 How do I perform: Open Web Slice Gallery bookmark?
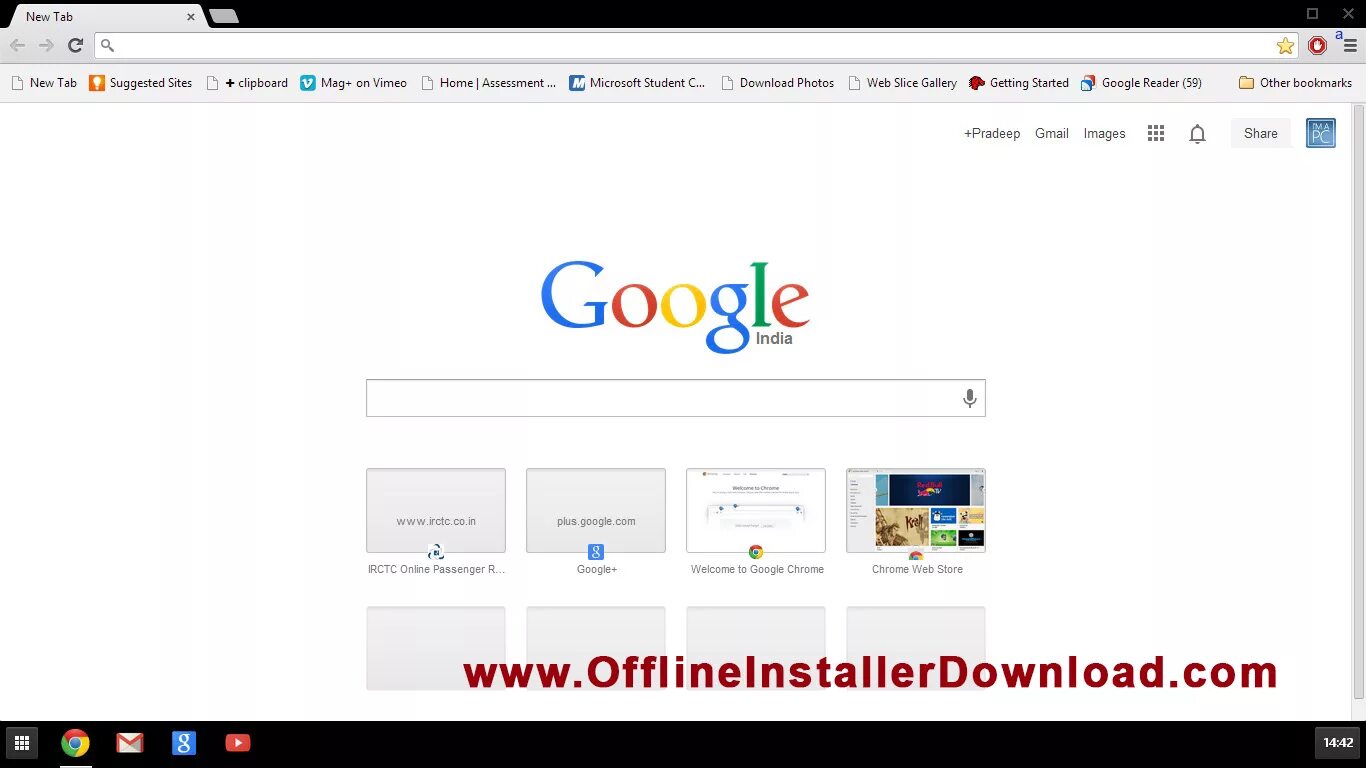[x=902, y=83]
